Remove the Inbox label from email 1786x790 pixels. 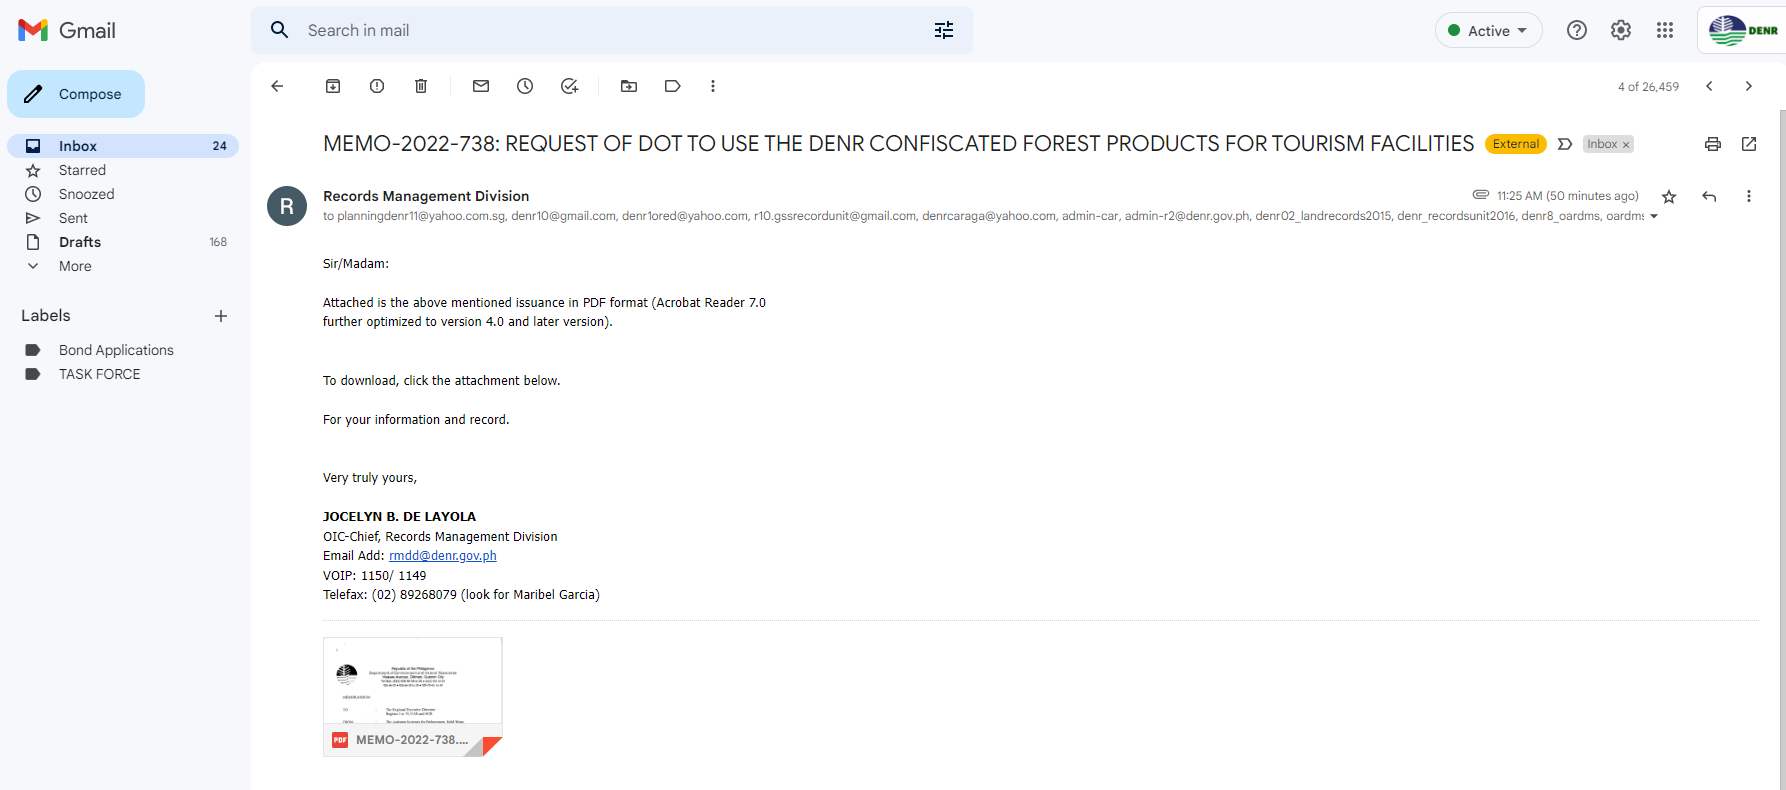click(1626, 145)
